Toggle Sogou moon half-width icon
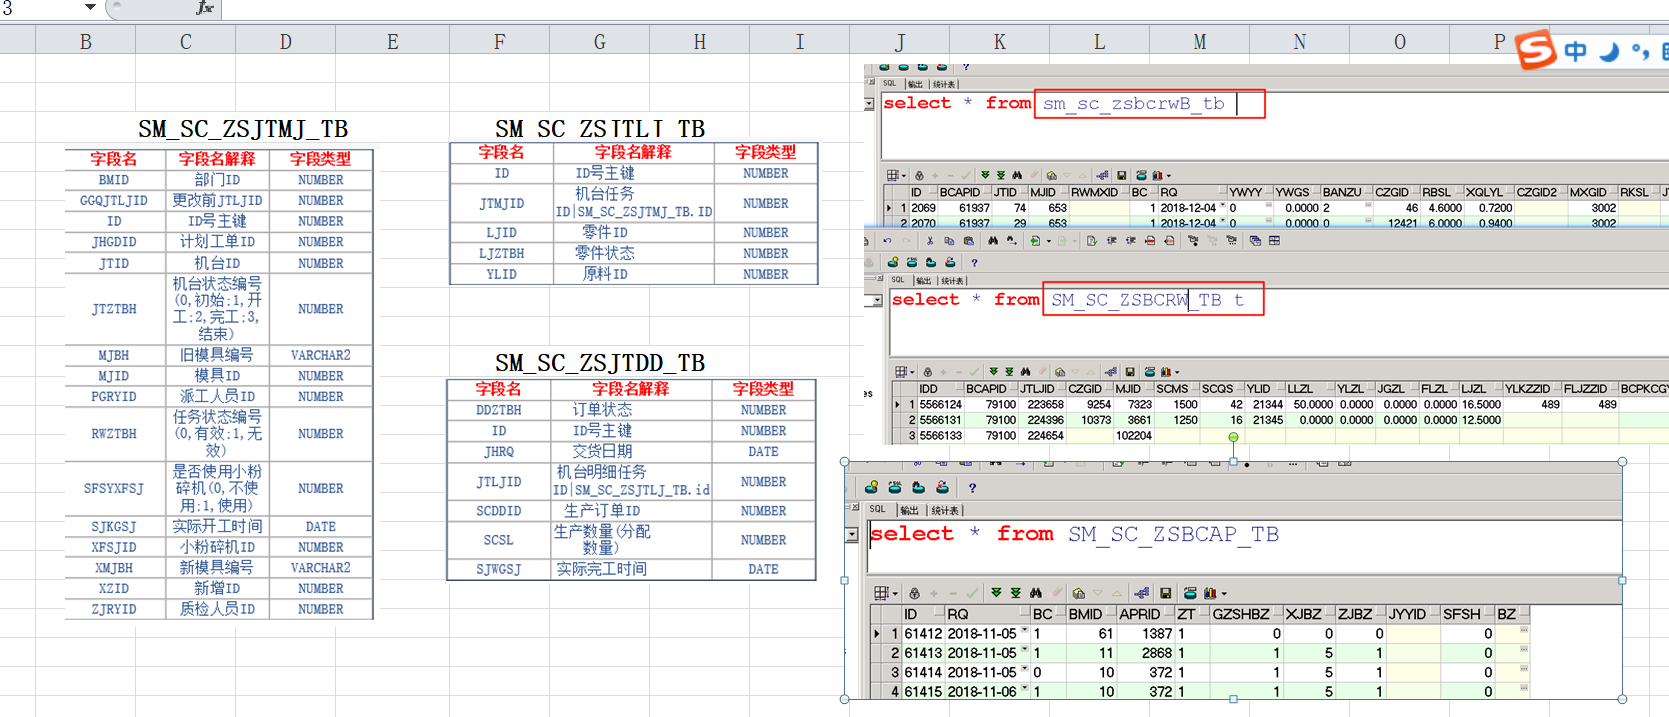Screen dimensions: 1669x717 pos(1608,51)
